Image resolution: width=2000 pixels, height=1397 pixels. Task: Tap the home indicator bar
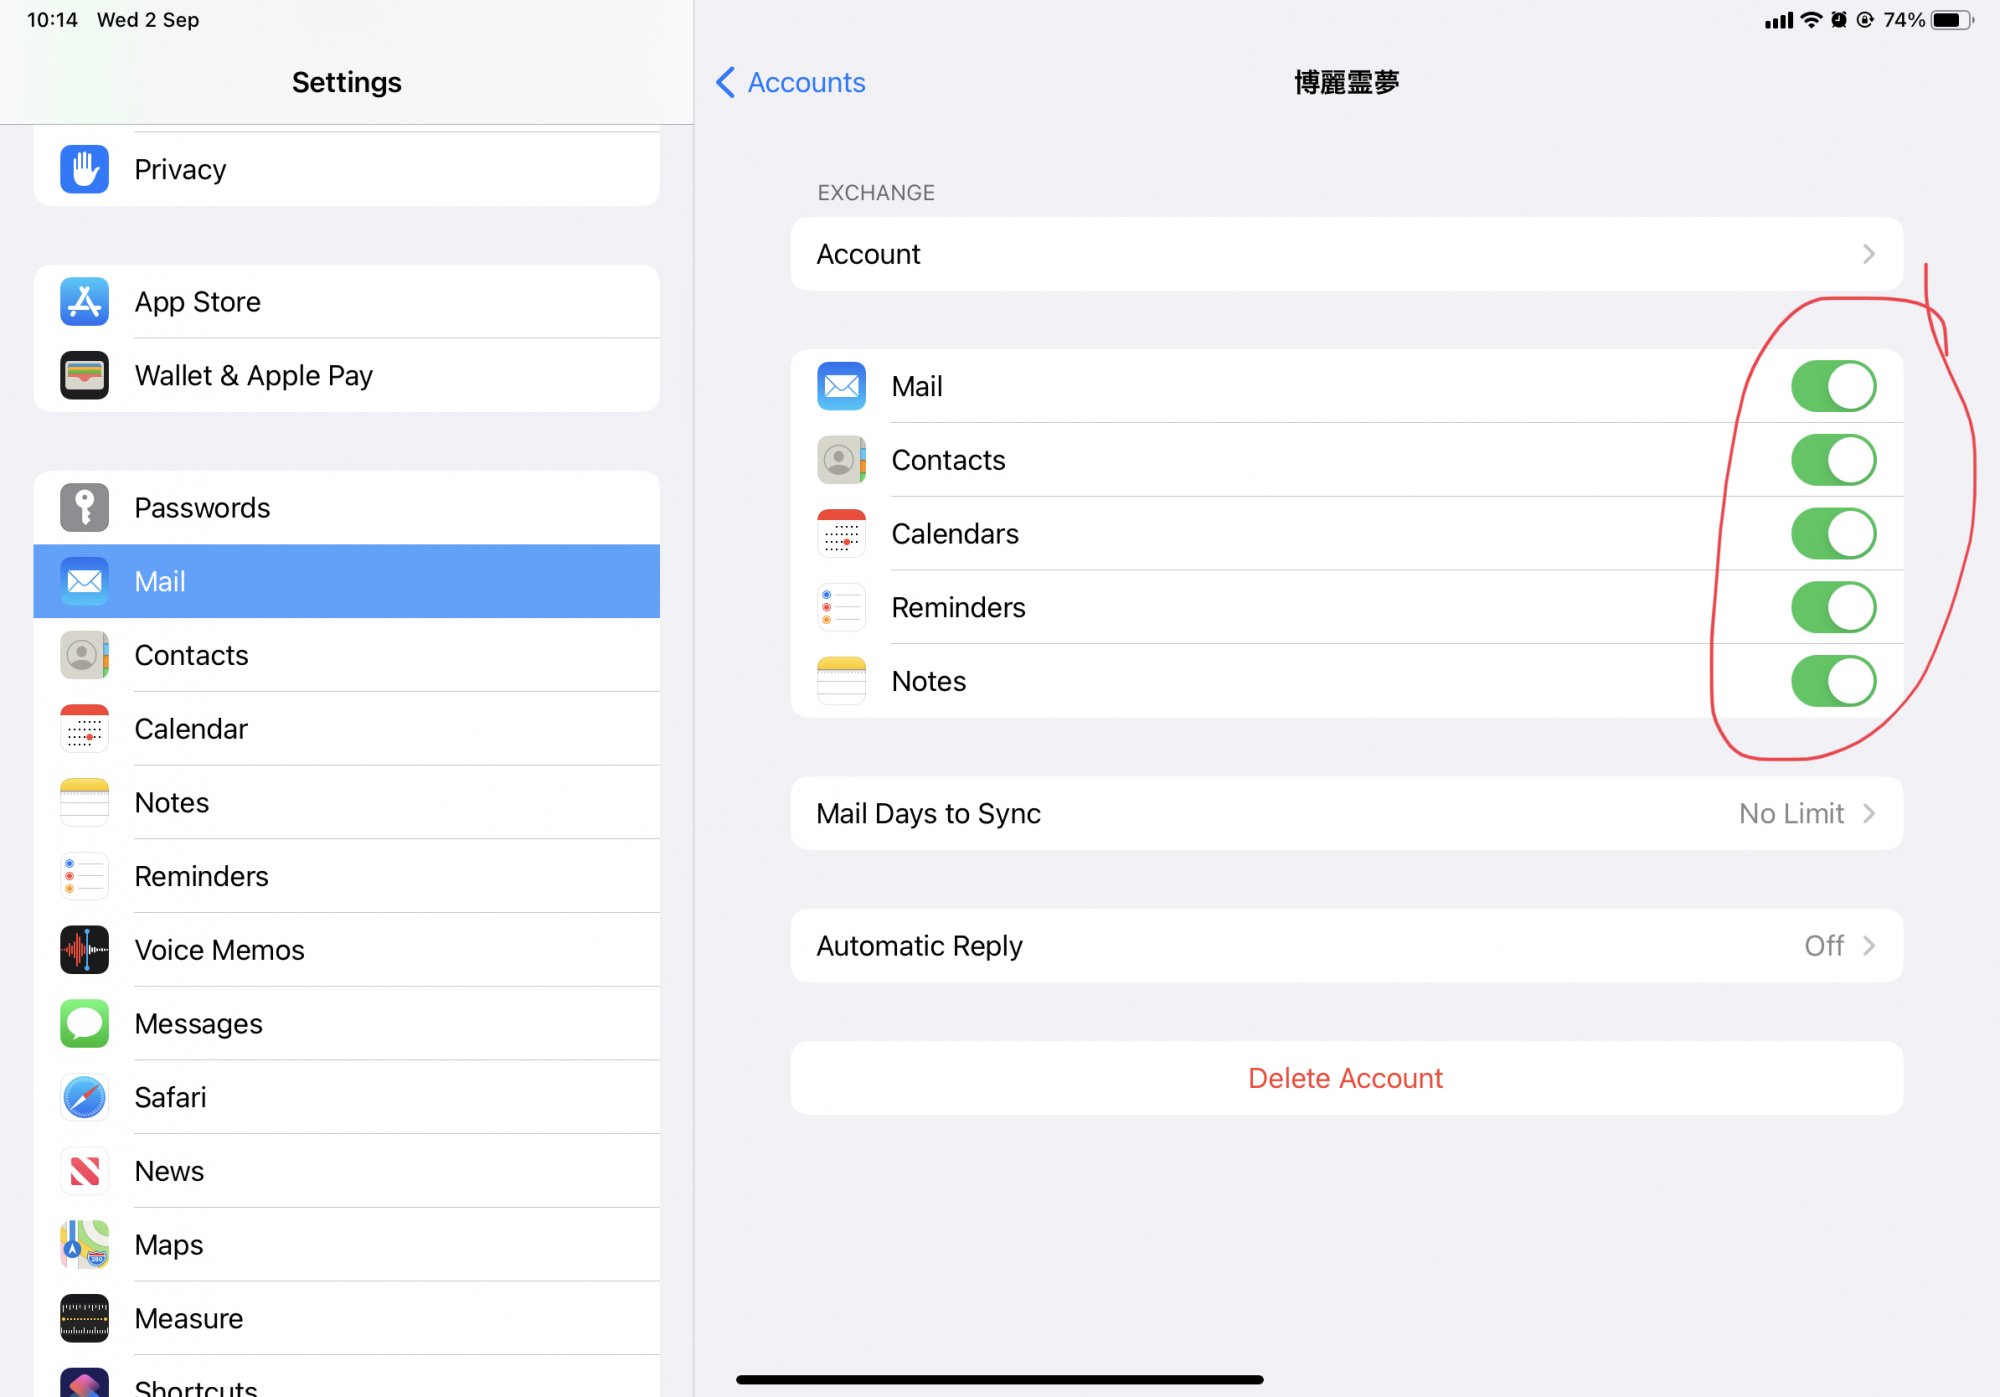click(x=999, y=1379)
